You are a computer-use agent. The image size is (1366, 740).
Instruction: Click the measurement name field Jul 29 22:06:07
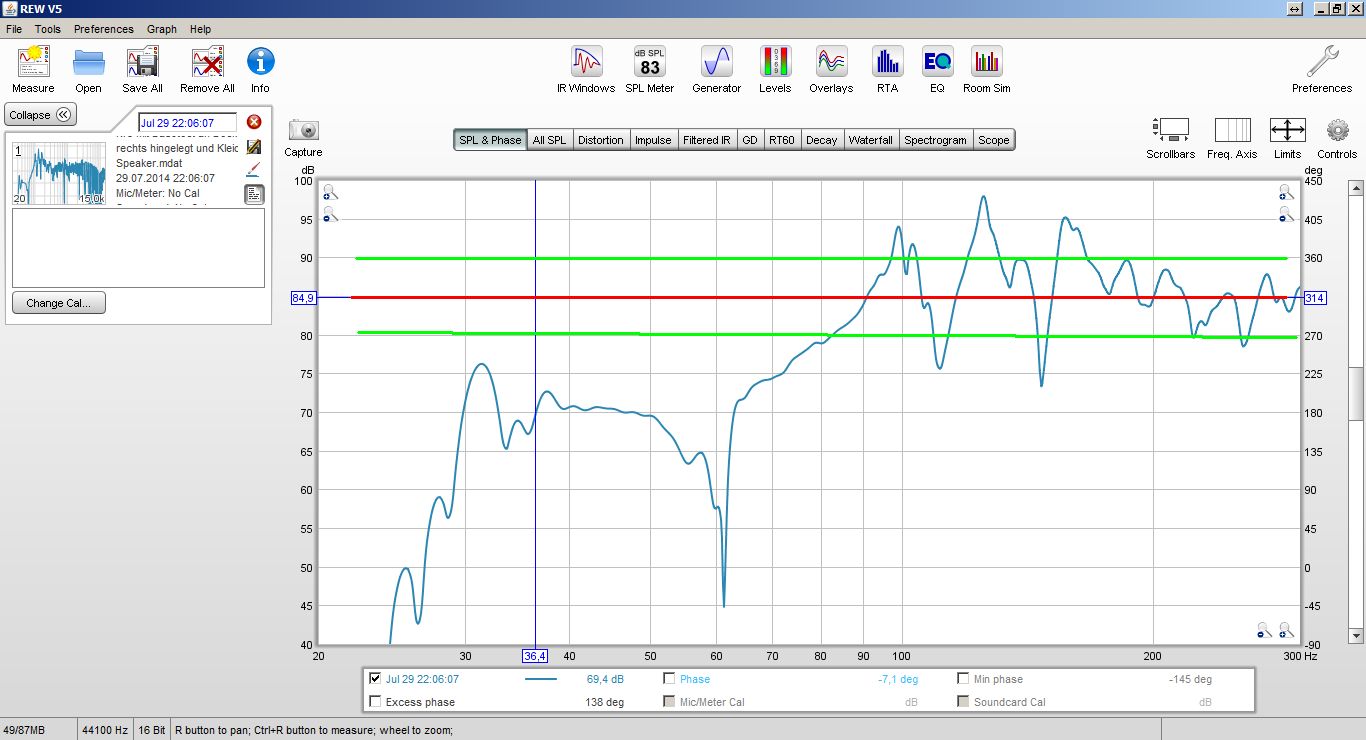click(187, 123)
